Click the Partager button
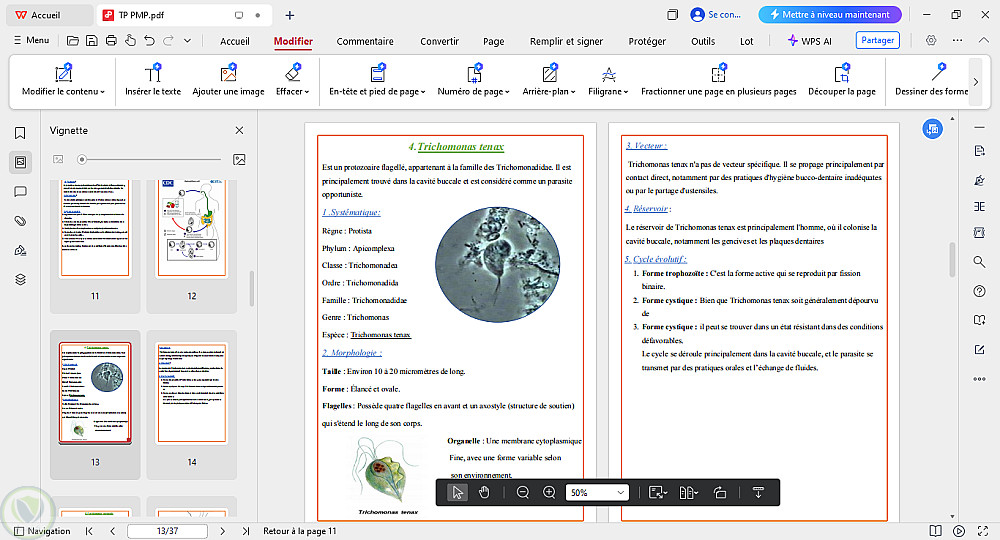Image resolution: width=1000 pixels, height=540 pixels. click(x=877, y=41)
